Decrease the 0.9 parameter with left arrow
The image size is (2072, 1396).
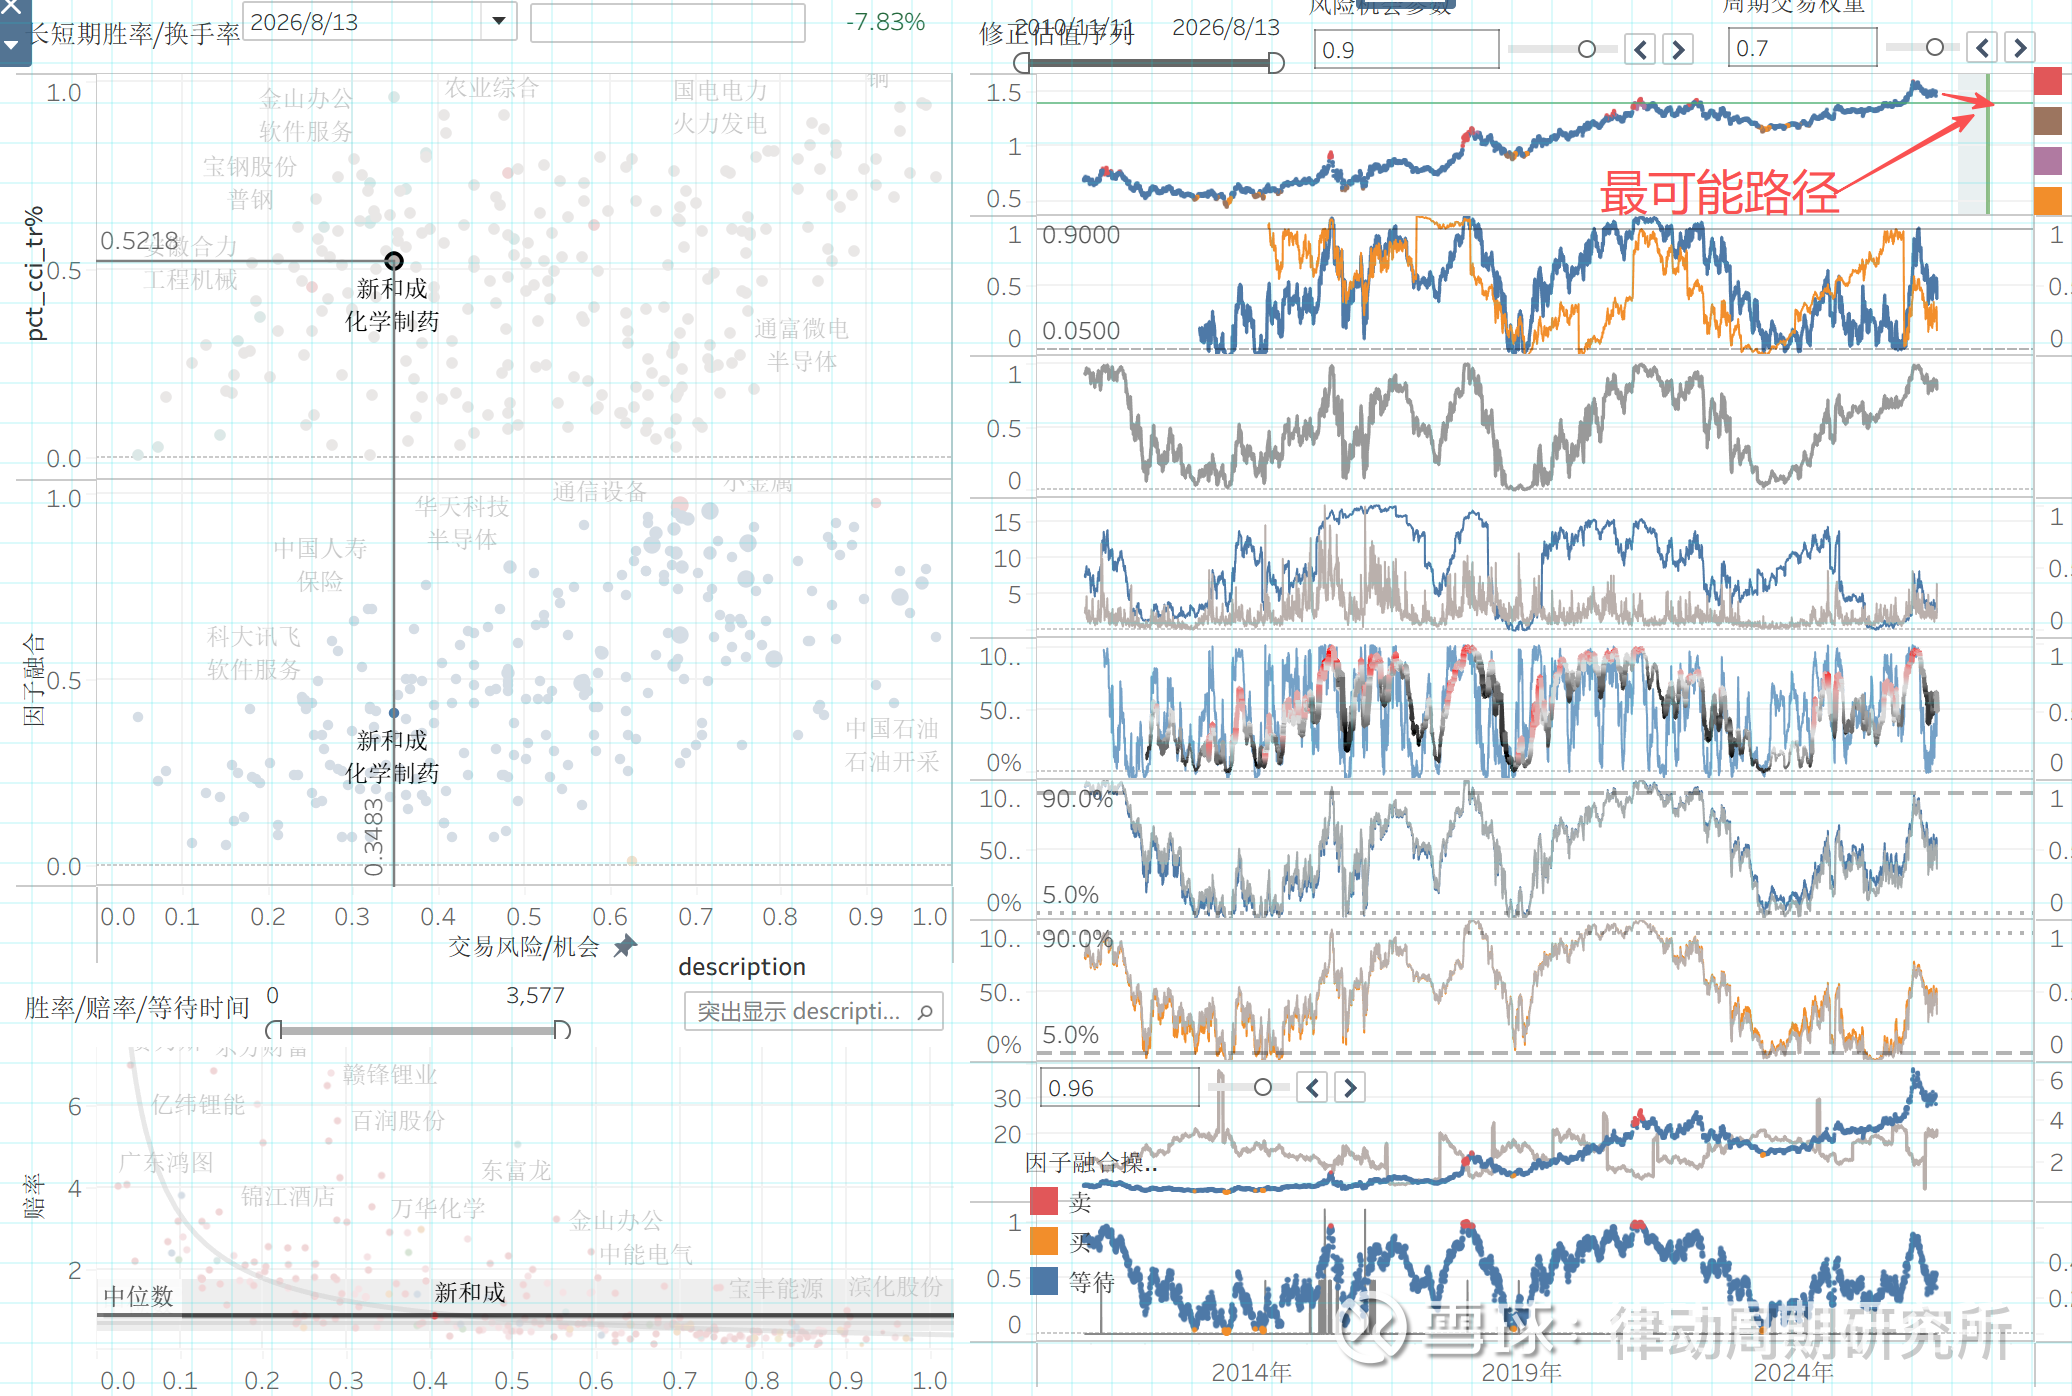[x=1640, y=49]
